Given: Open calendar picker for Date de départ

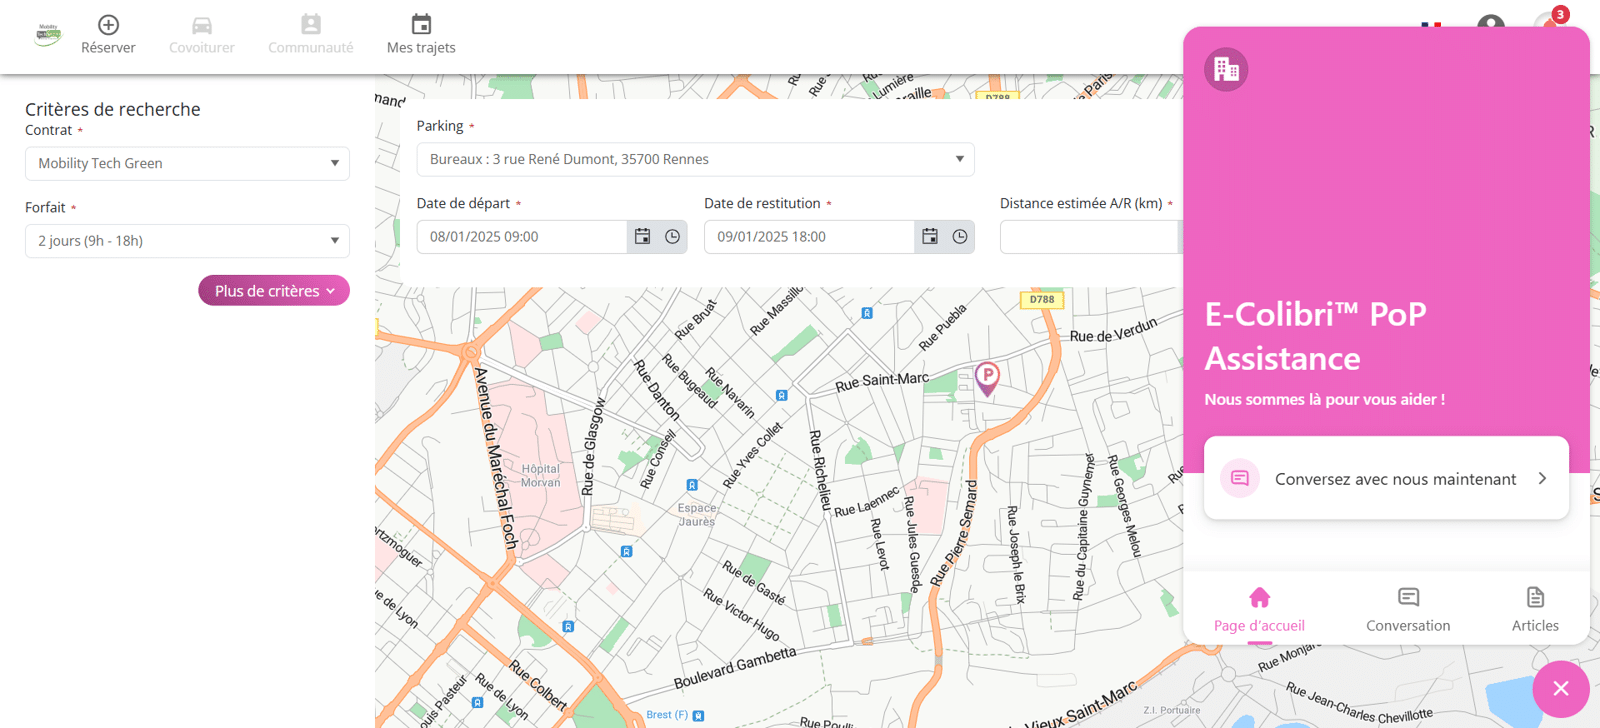Looking at the screenshot, I should tap(643, 237).
